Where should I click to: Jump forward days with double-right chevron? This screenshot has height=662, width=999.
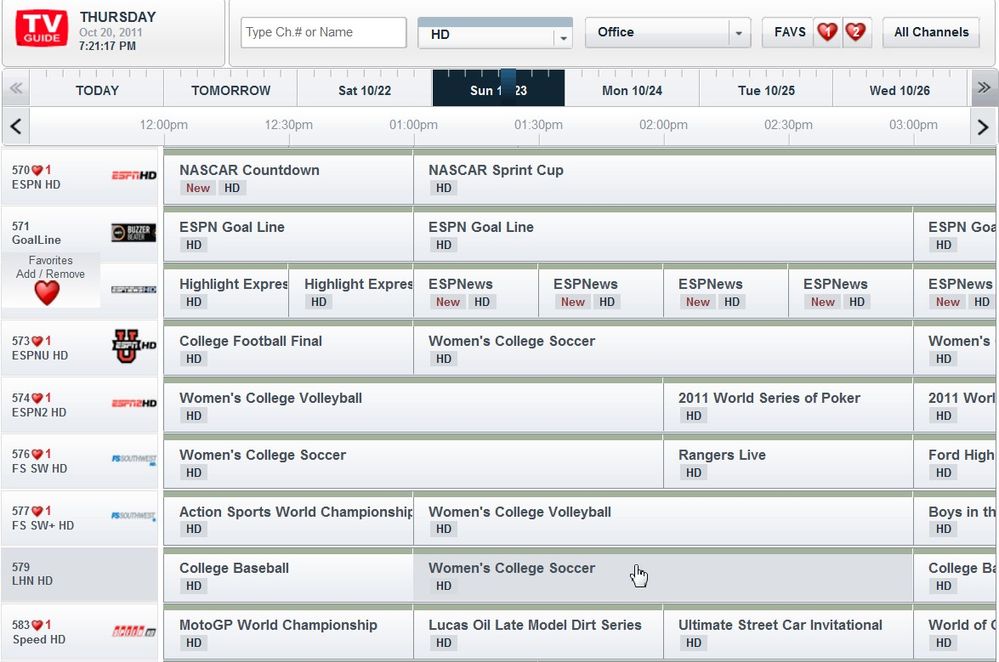click(984, 88)
